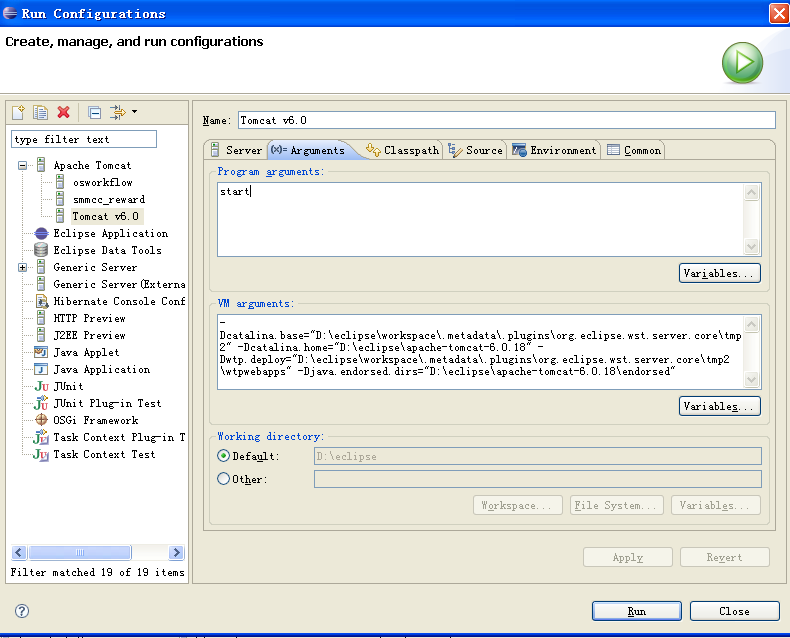Click the filter launch configurations icon

click(x=117, y=112)
